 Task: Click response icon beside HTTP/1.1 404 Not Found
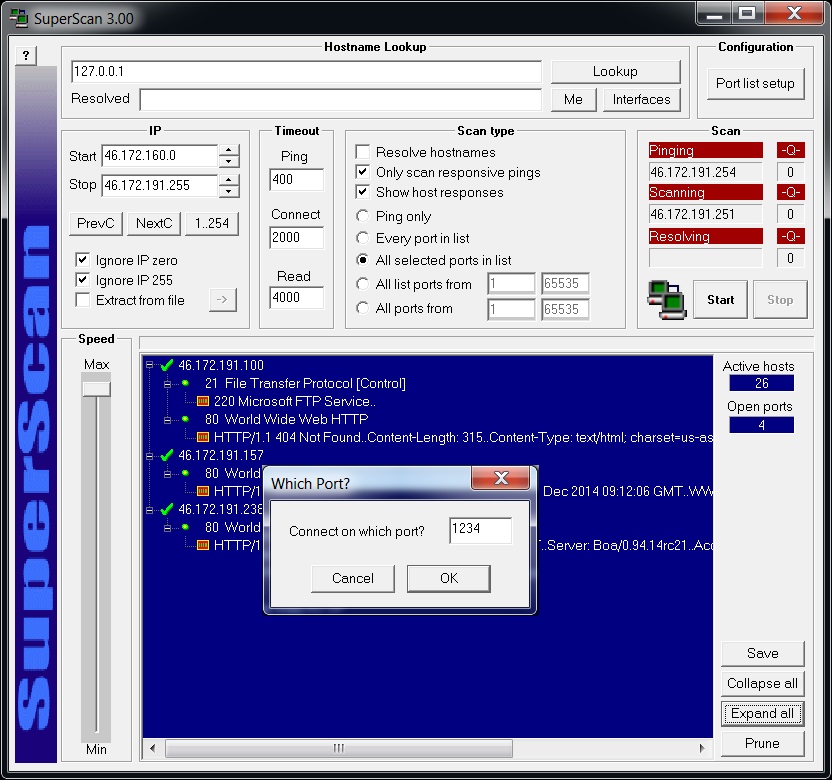203,437
